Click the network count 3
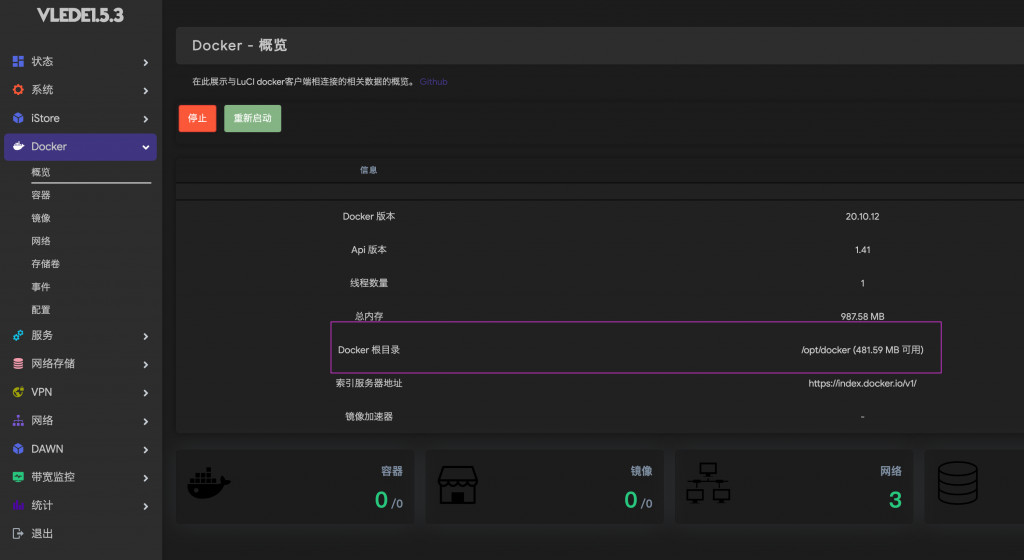The image size is (1024, 560). (895, 500)
